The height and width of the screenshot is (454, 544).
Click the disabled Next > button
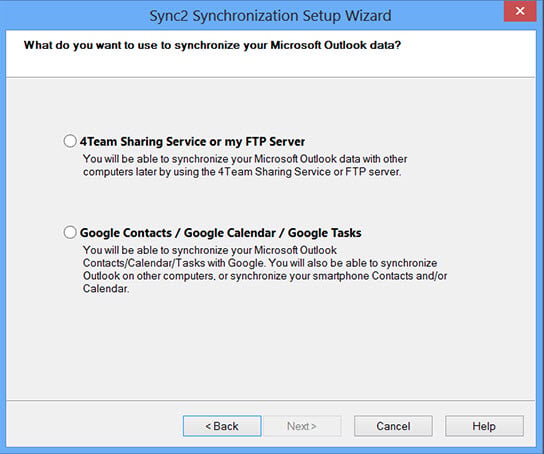pos(302,426)
